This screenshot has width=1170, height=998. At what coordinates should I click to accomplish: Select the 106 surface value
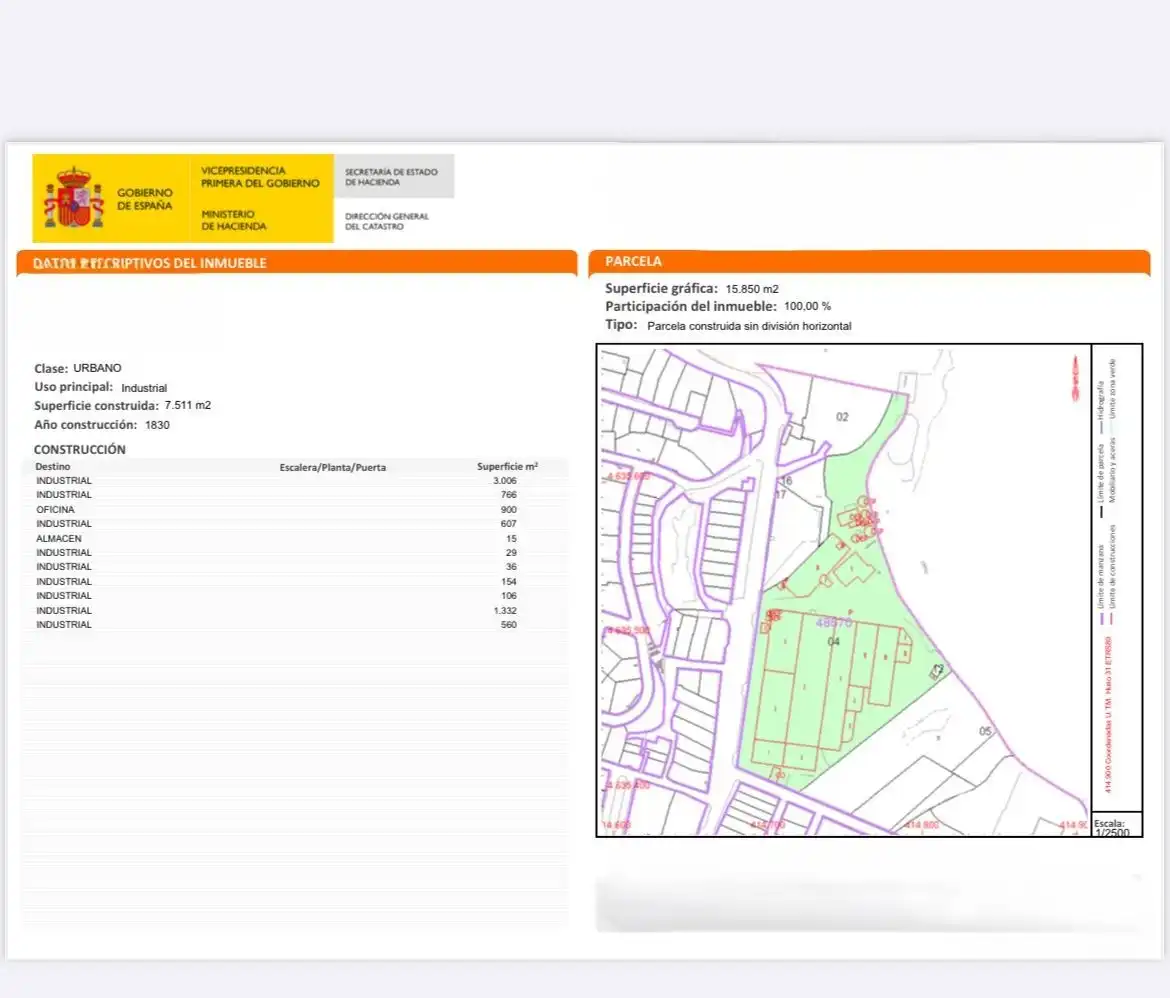coord(509,596)
